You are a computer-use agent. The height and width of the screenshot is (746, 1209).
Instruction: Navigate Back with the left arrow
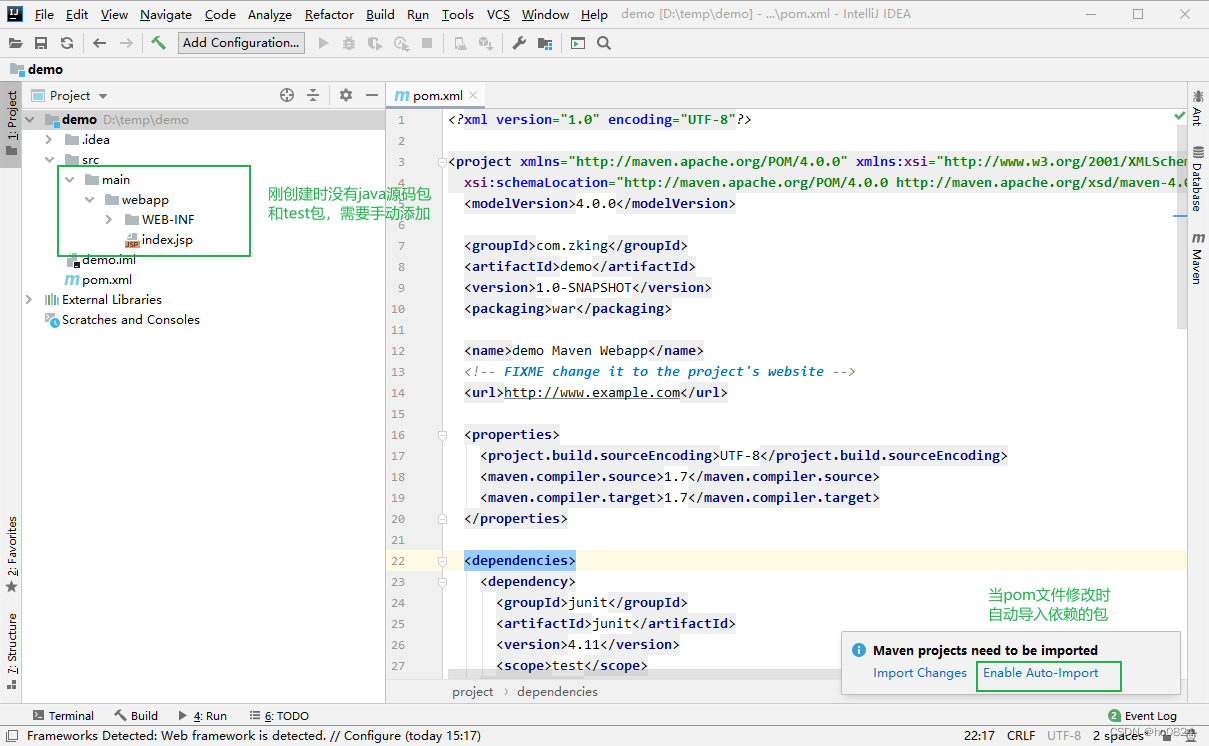[x=99, y=43]
